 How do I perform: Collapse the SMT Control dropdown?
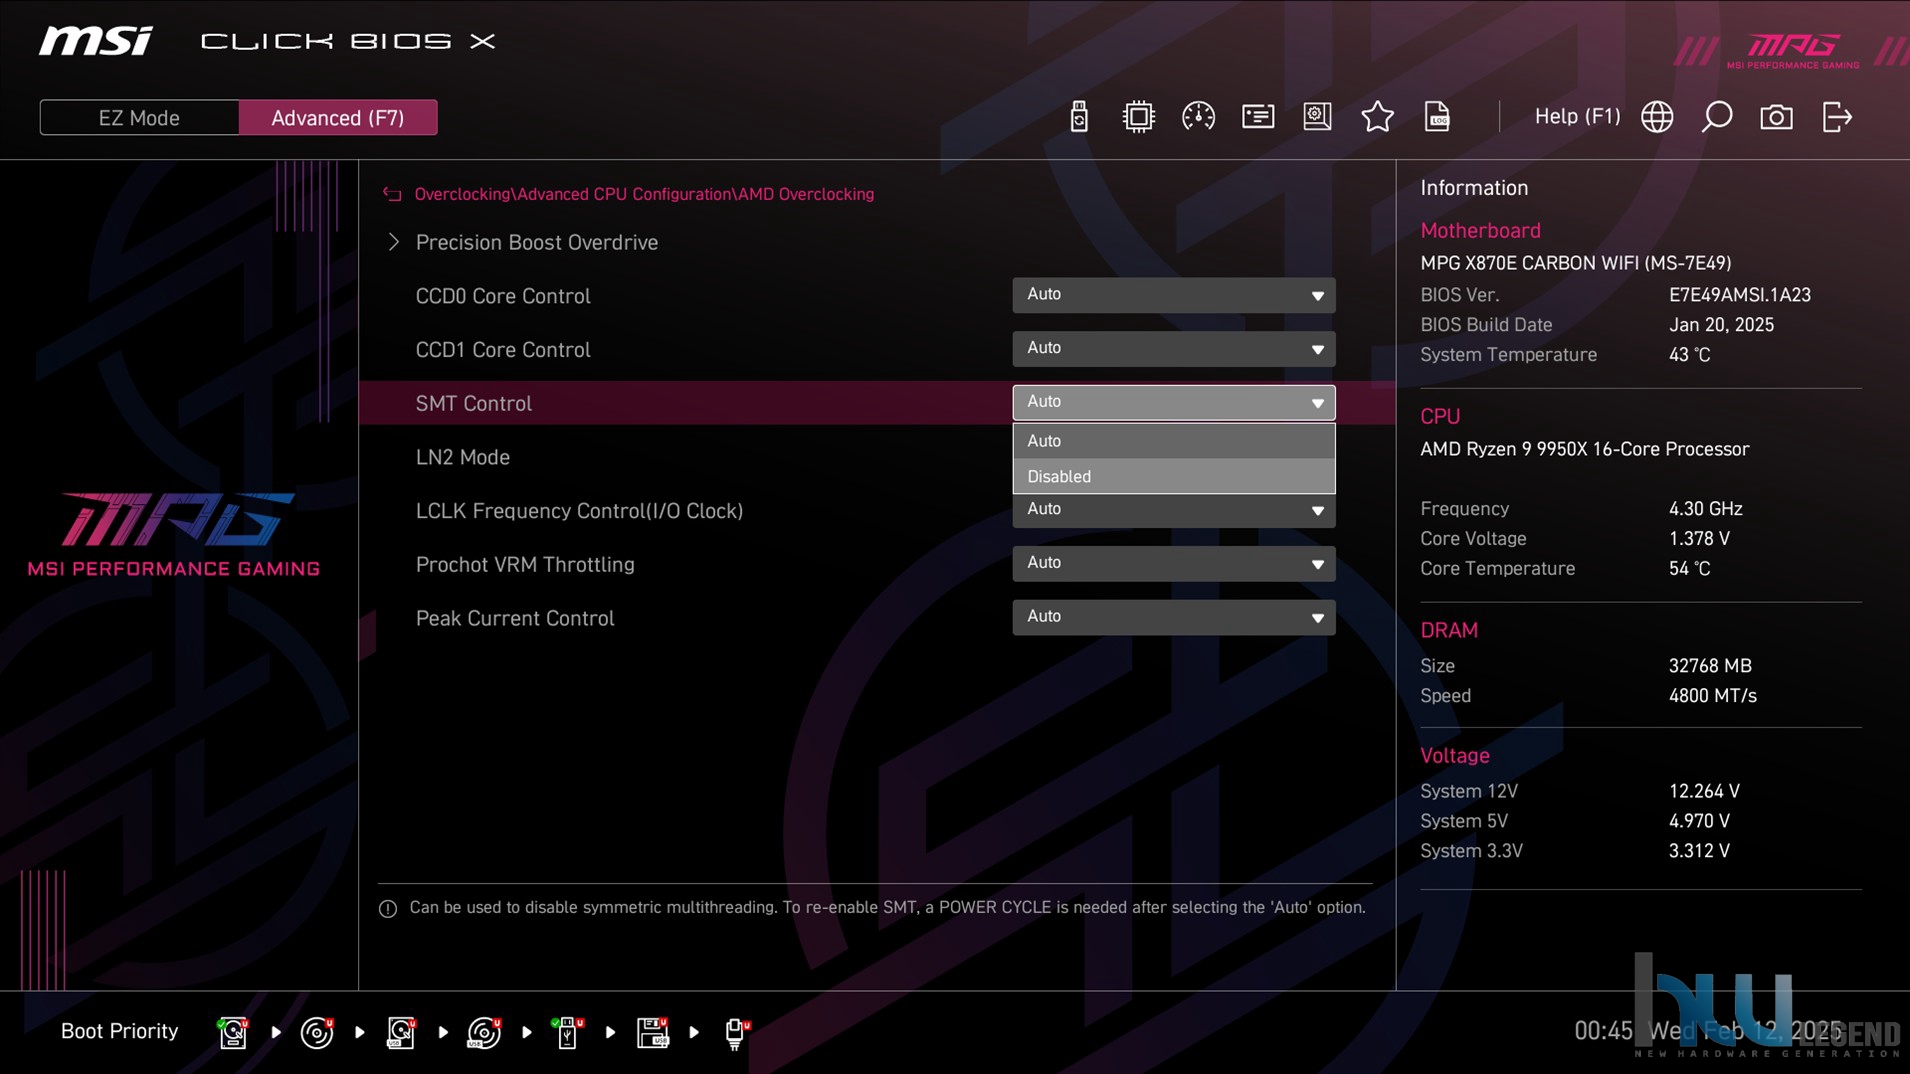click(x=1173, y=402)
